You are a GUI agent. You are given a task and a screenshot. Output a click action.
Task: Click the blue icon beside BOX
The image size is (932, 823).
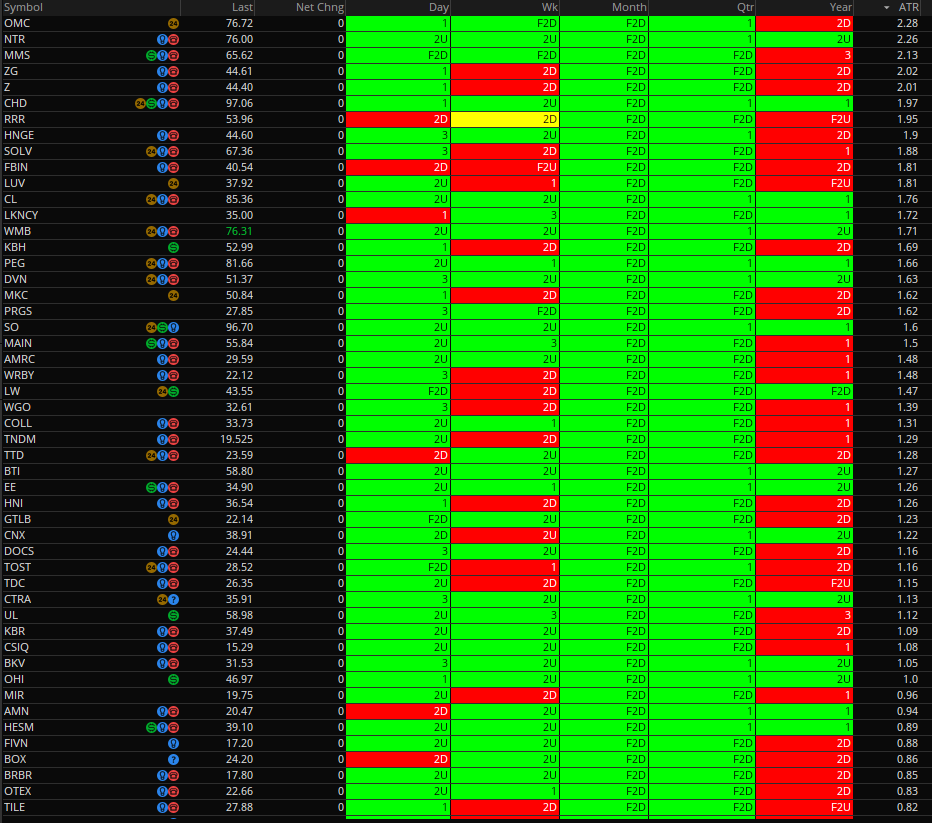pyautogui.click(x=173, y=759)
